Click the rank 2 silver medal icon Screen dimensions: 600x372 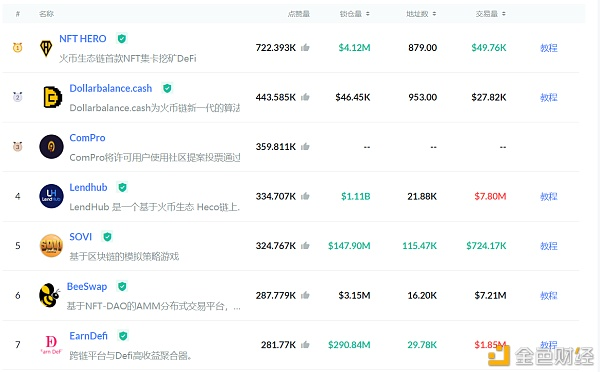coord(18,97)
